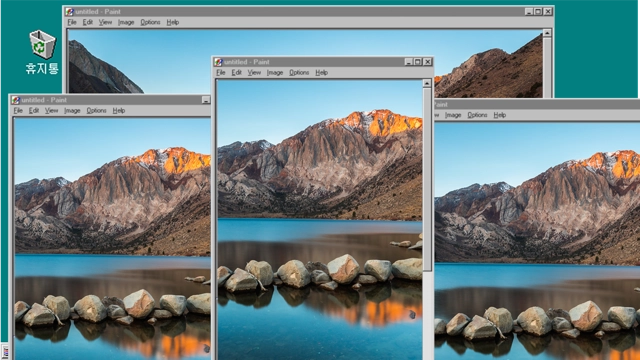
Task: Open Help menu in the left Paint window
Action: (x=119, y=110)
